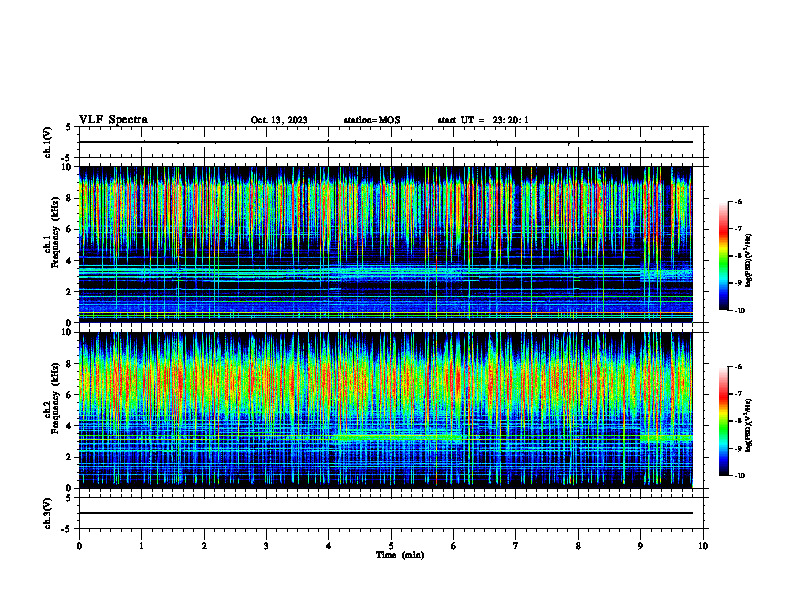Click time-axis tick label "9"
This screenshot has width=792, height=612.
(x=640, y=546)
